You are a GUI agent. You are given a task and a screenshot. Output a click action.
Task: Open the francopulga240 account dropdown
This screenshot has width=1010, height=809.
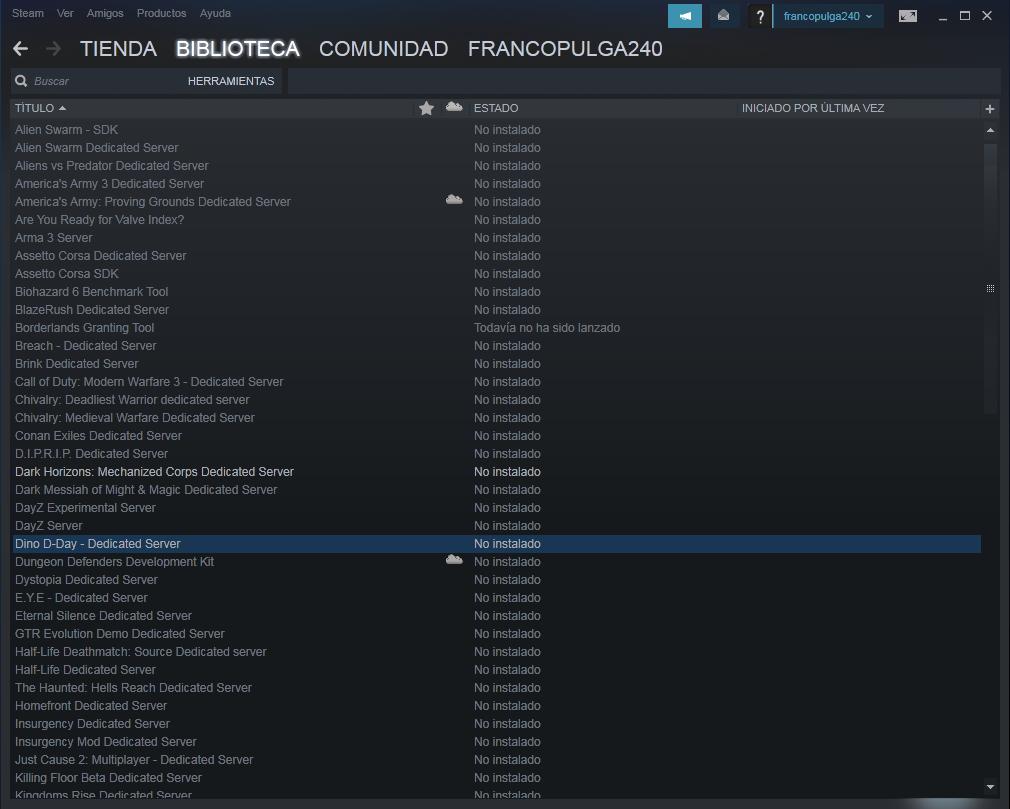(828, 16)
